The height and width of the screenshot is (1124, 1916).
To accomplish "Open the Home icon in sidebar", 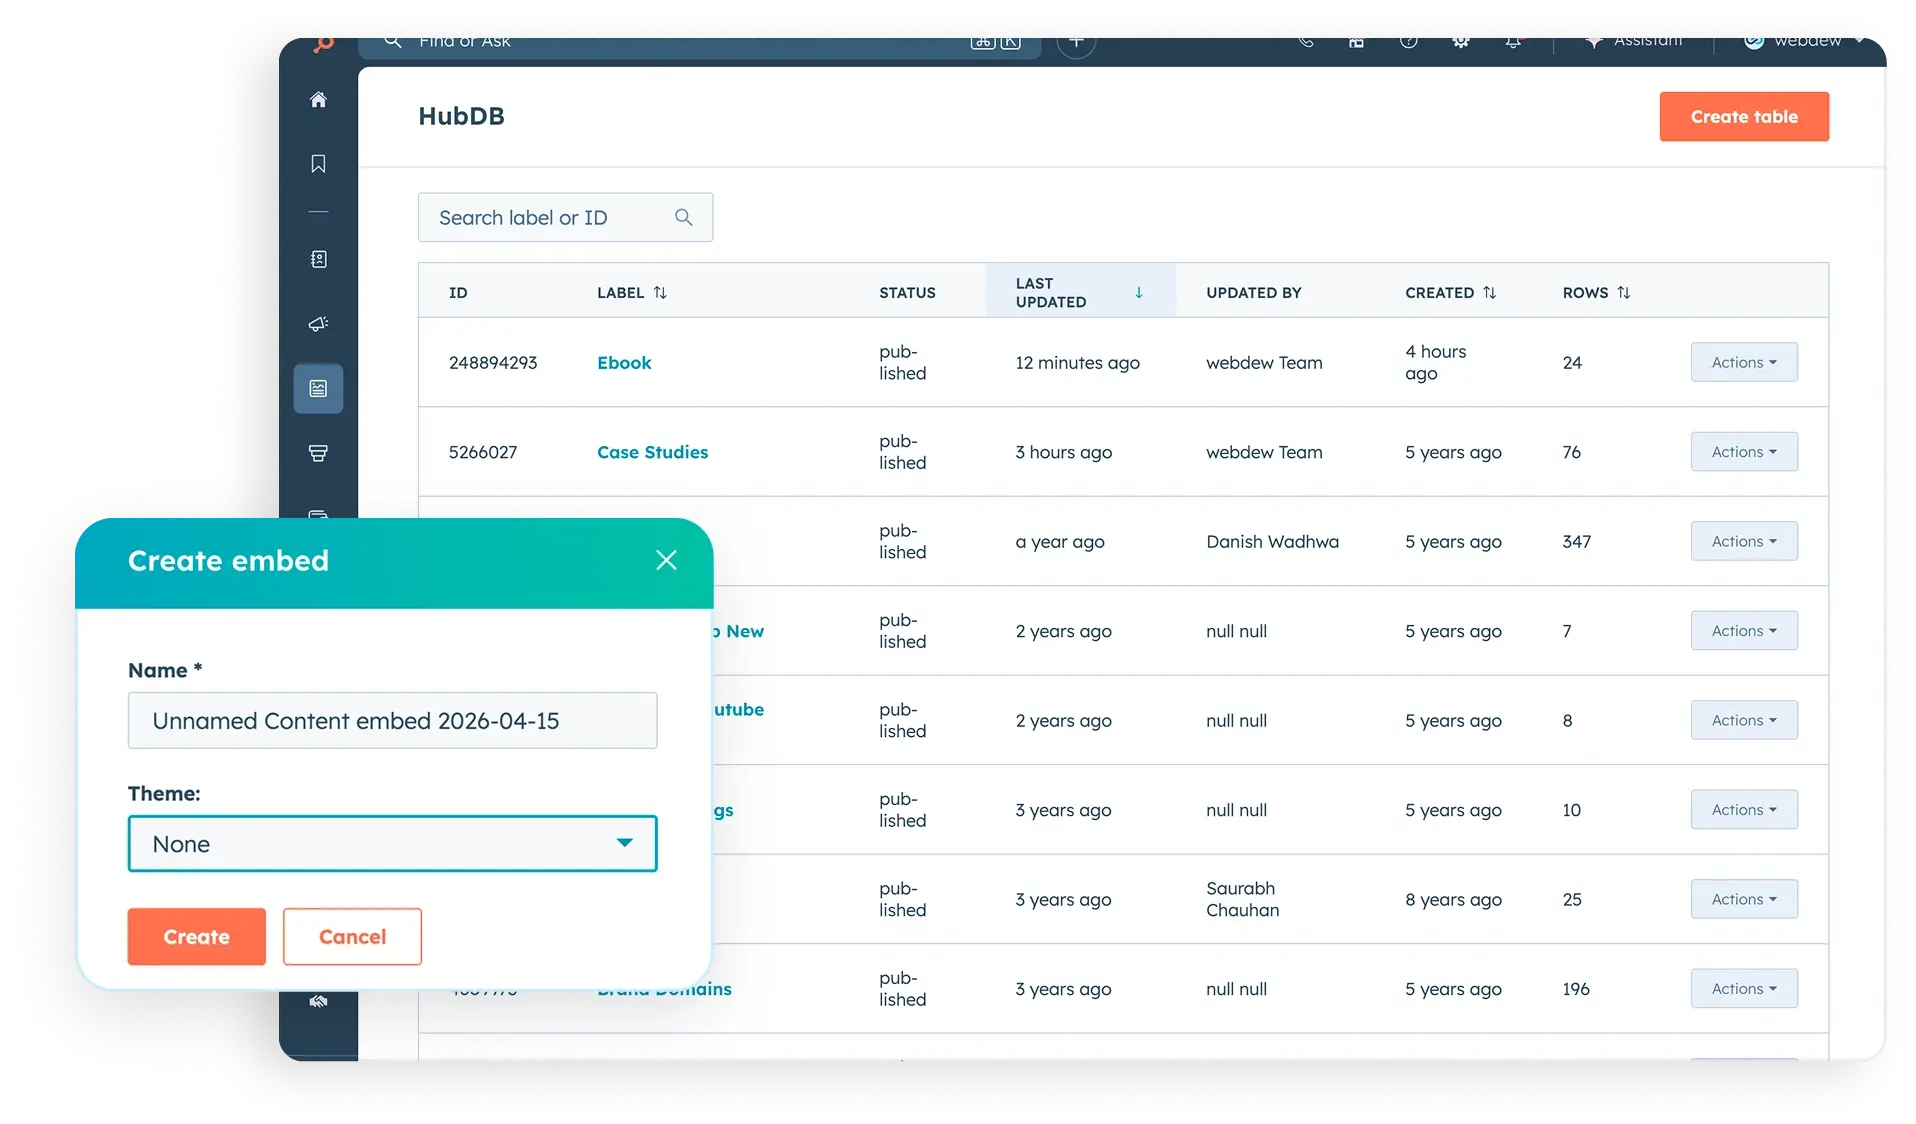I will (x=318, y=100).
